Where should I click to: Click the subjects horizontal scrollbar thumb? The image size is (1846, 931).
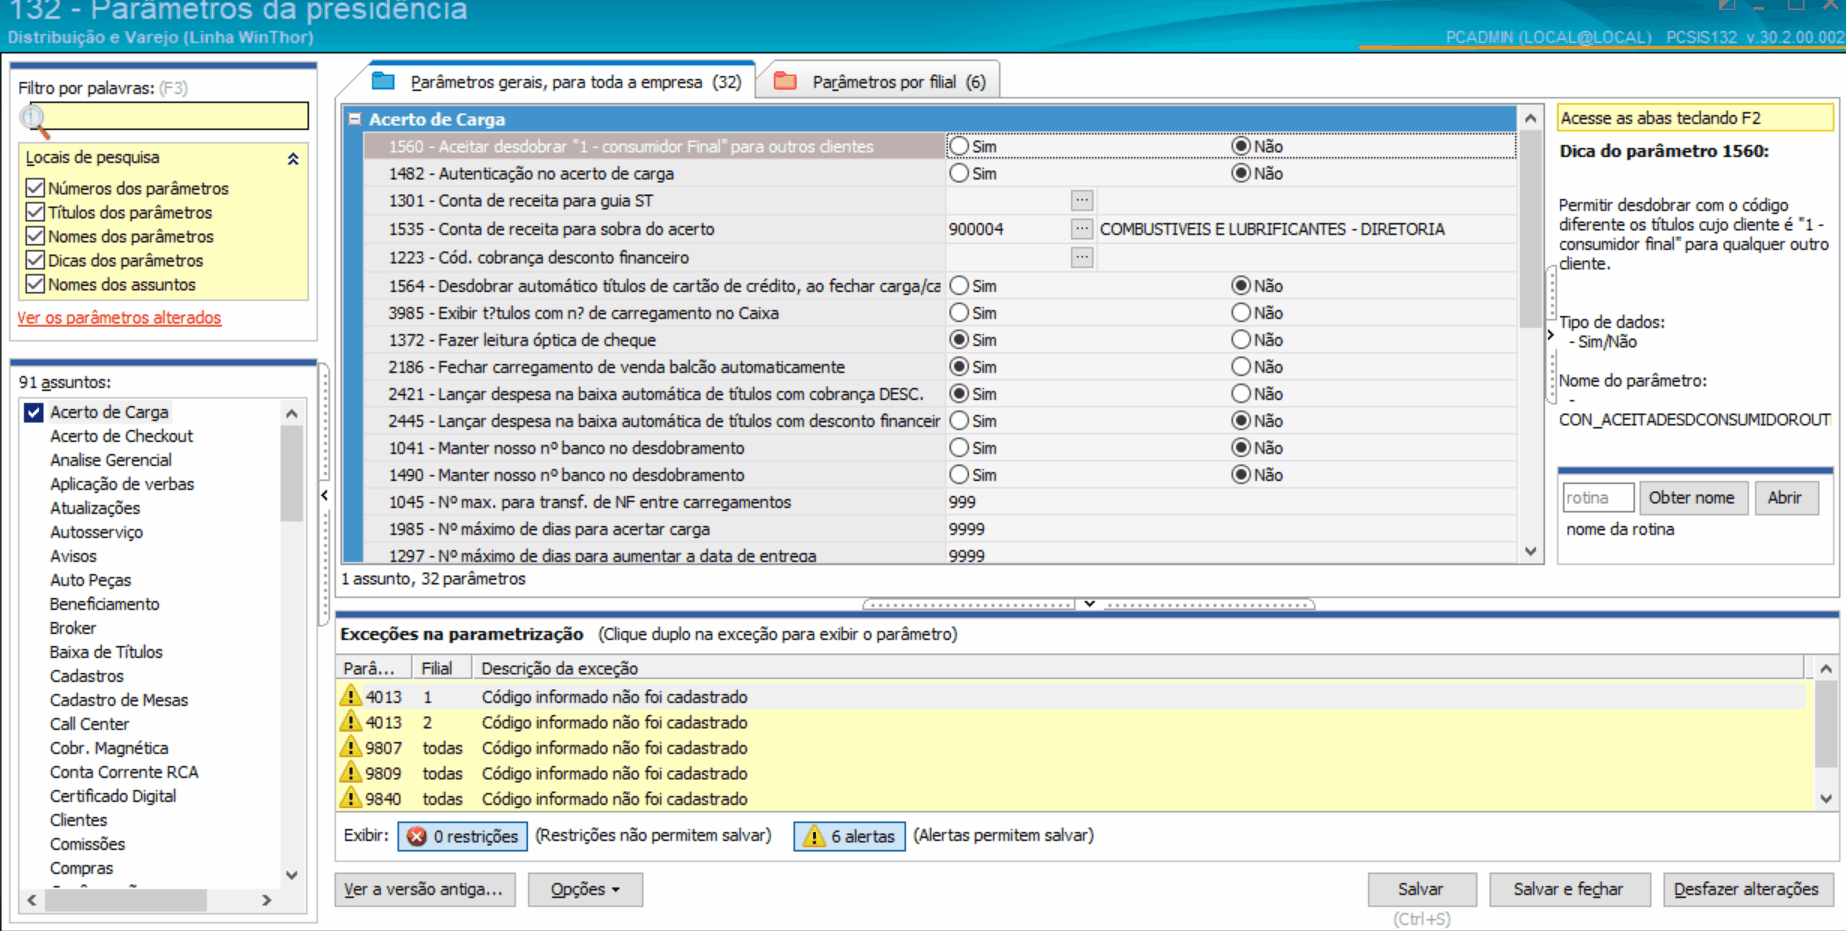pos(126,900)
